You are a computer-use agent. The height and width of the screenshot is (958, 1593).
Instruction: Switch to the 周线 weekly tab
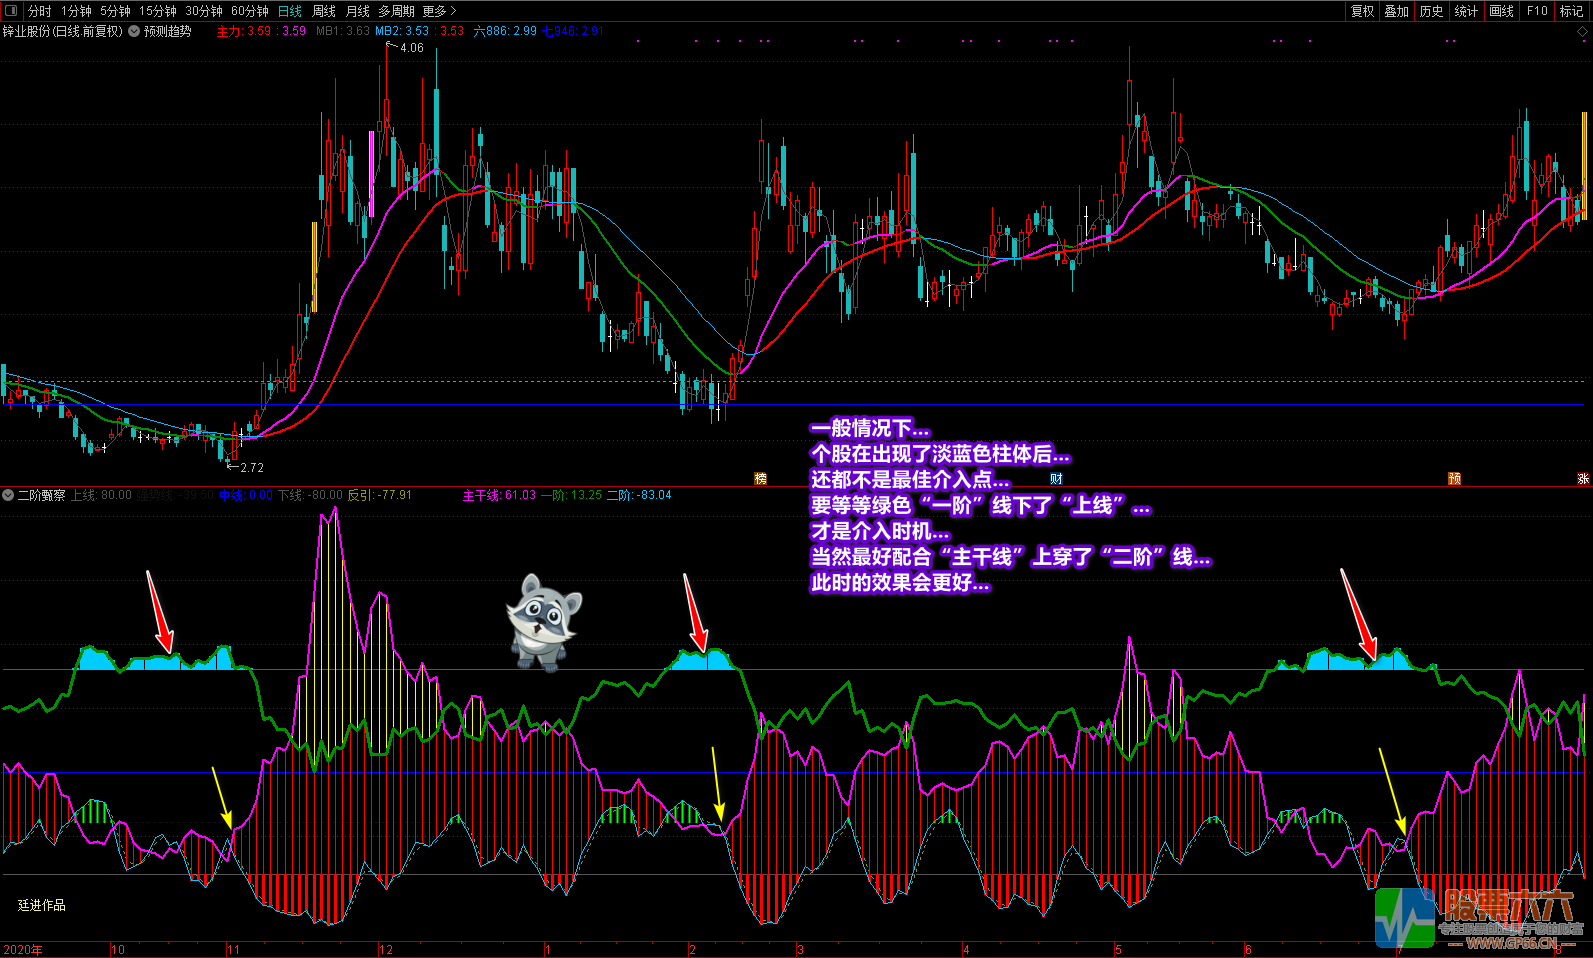(x=324, y=11)
